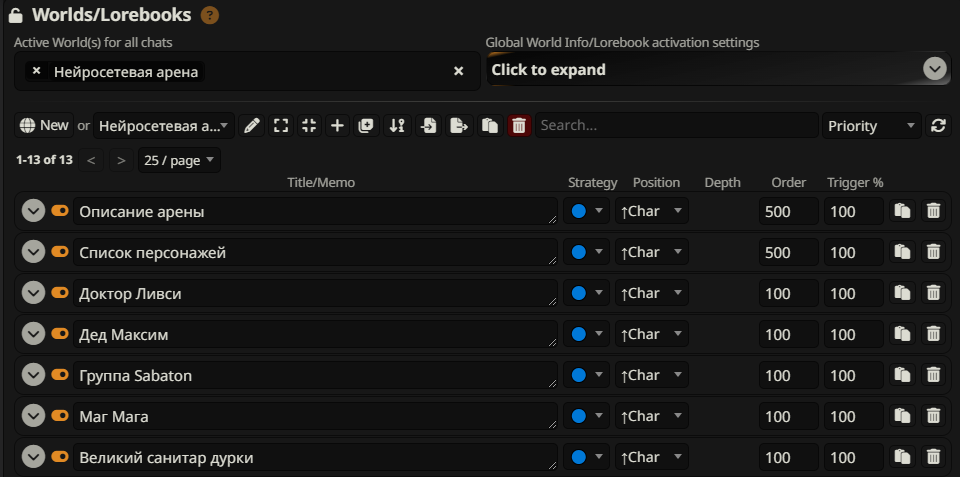The width and height of the screenshot is (960, 477).
Task: Click the Search entries field
Action: (x=677, y=126)
